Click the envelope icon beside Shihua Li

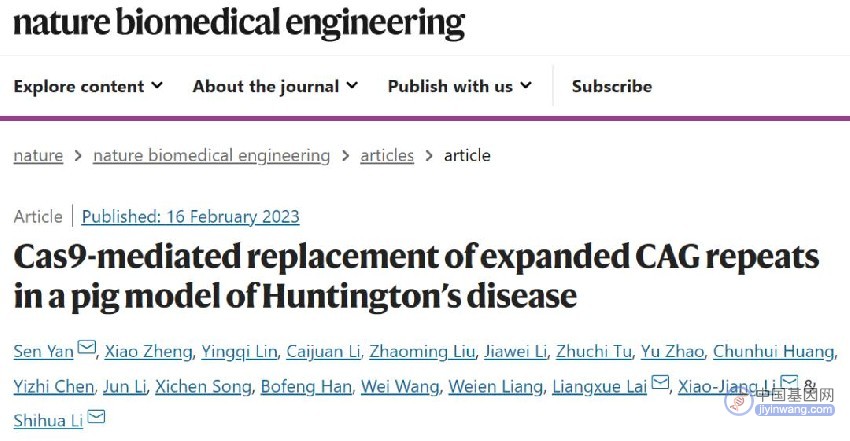[x=96, y=416]
